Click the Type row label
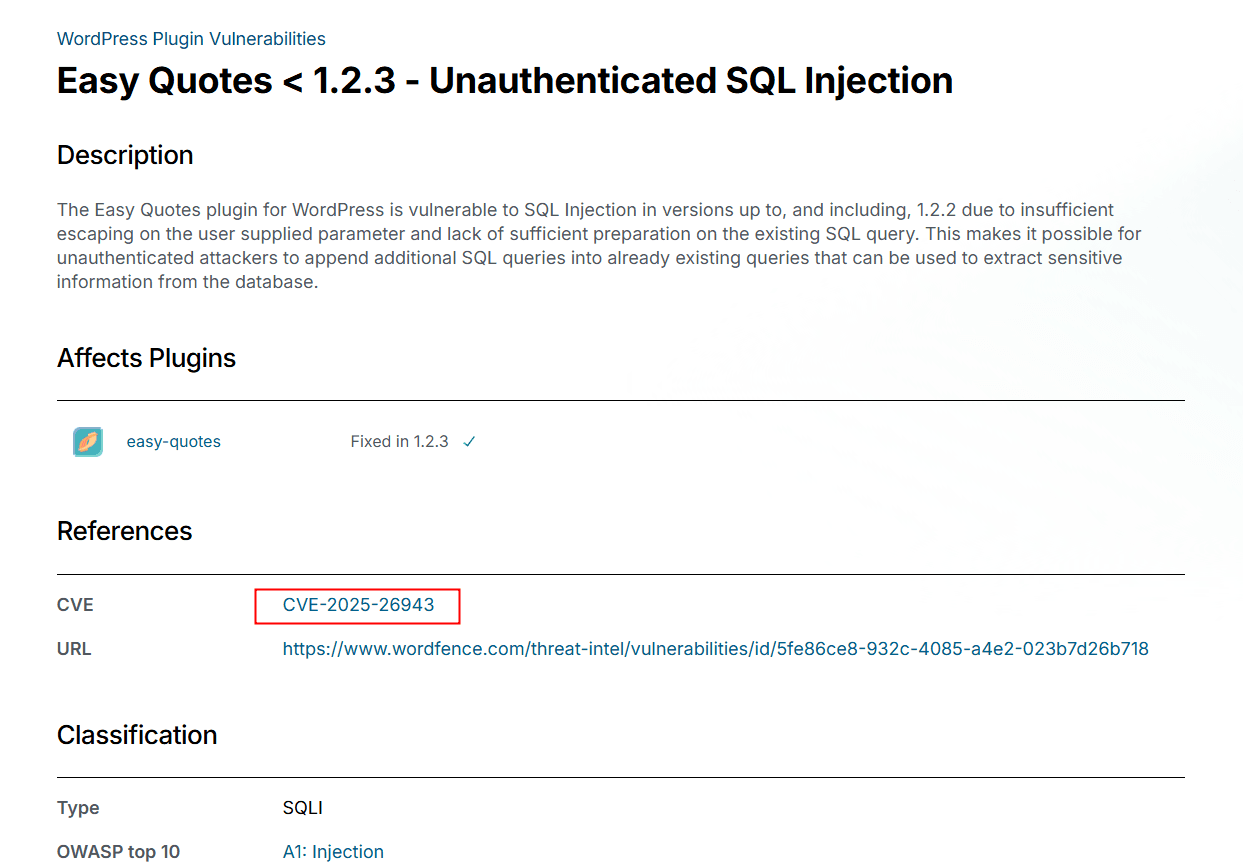Screen dimensions: 1243x868 (x=78, y=808)
